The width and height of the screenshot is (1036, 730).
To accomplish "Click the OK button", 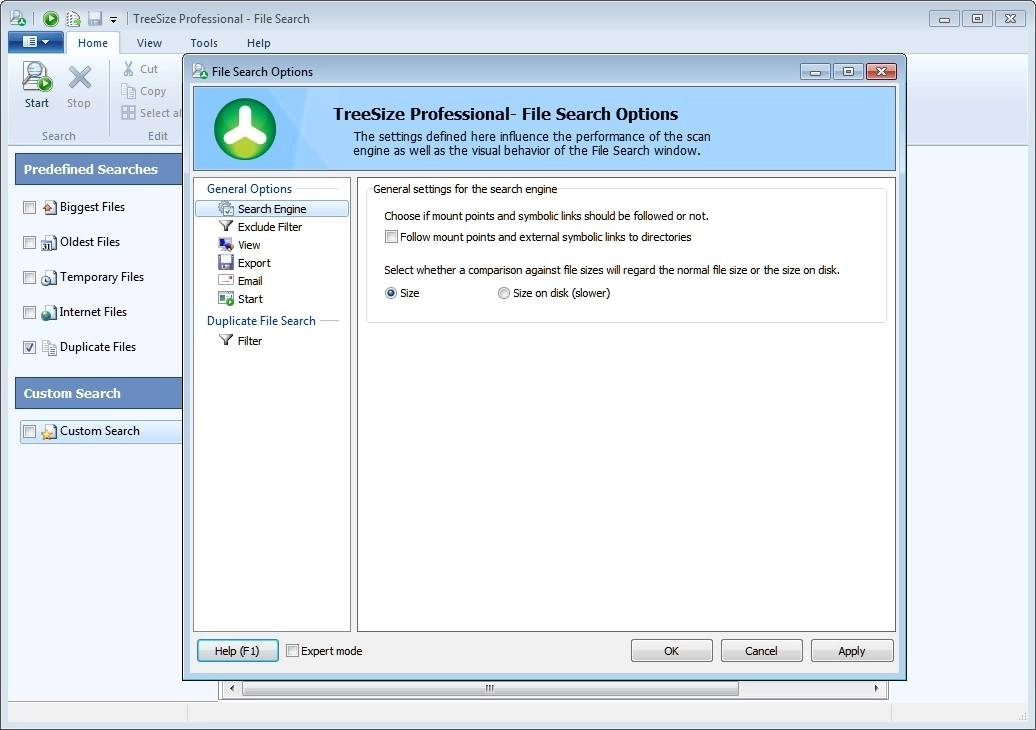I will coord(671,651).
